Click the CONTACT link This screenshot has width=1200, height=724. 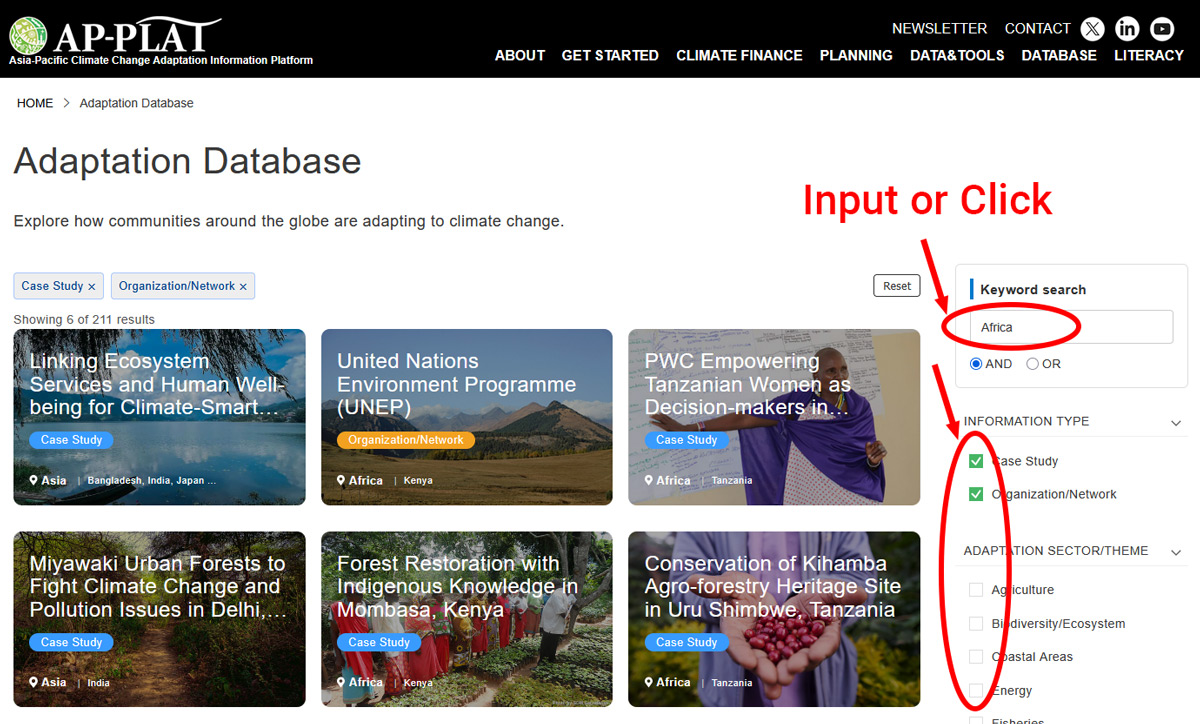1037,29
